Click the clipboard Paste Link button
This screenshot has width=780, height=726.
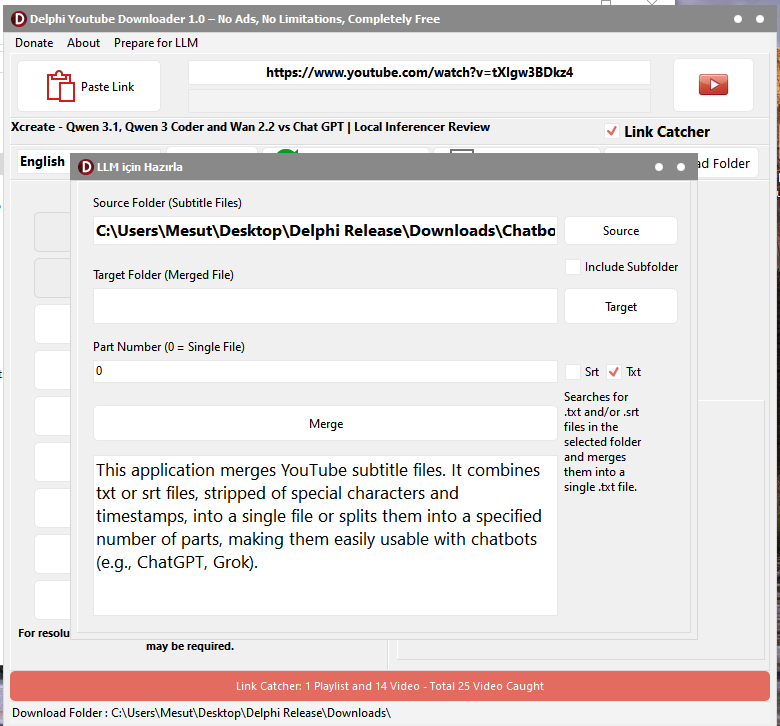pos(89,86)
